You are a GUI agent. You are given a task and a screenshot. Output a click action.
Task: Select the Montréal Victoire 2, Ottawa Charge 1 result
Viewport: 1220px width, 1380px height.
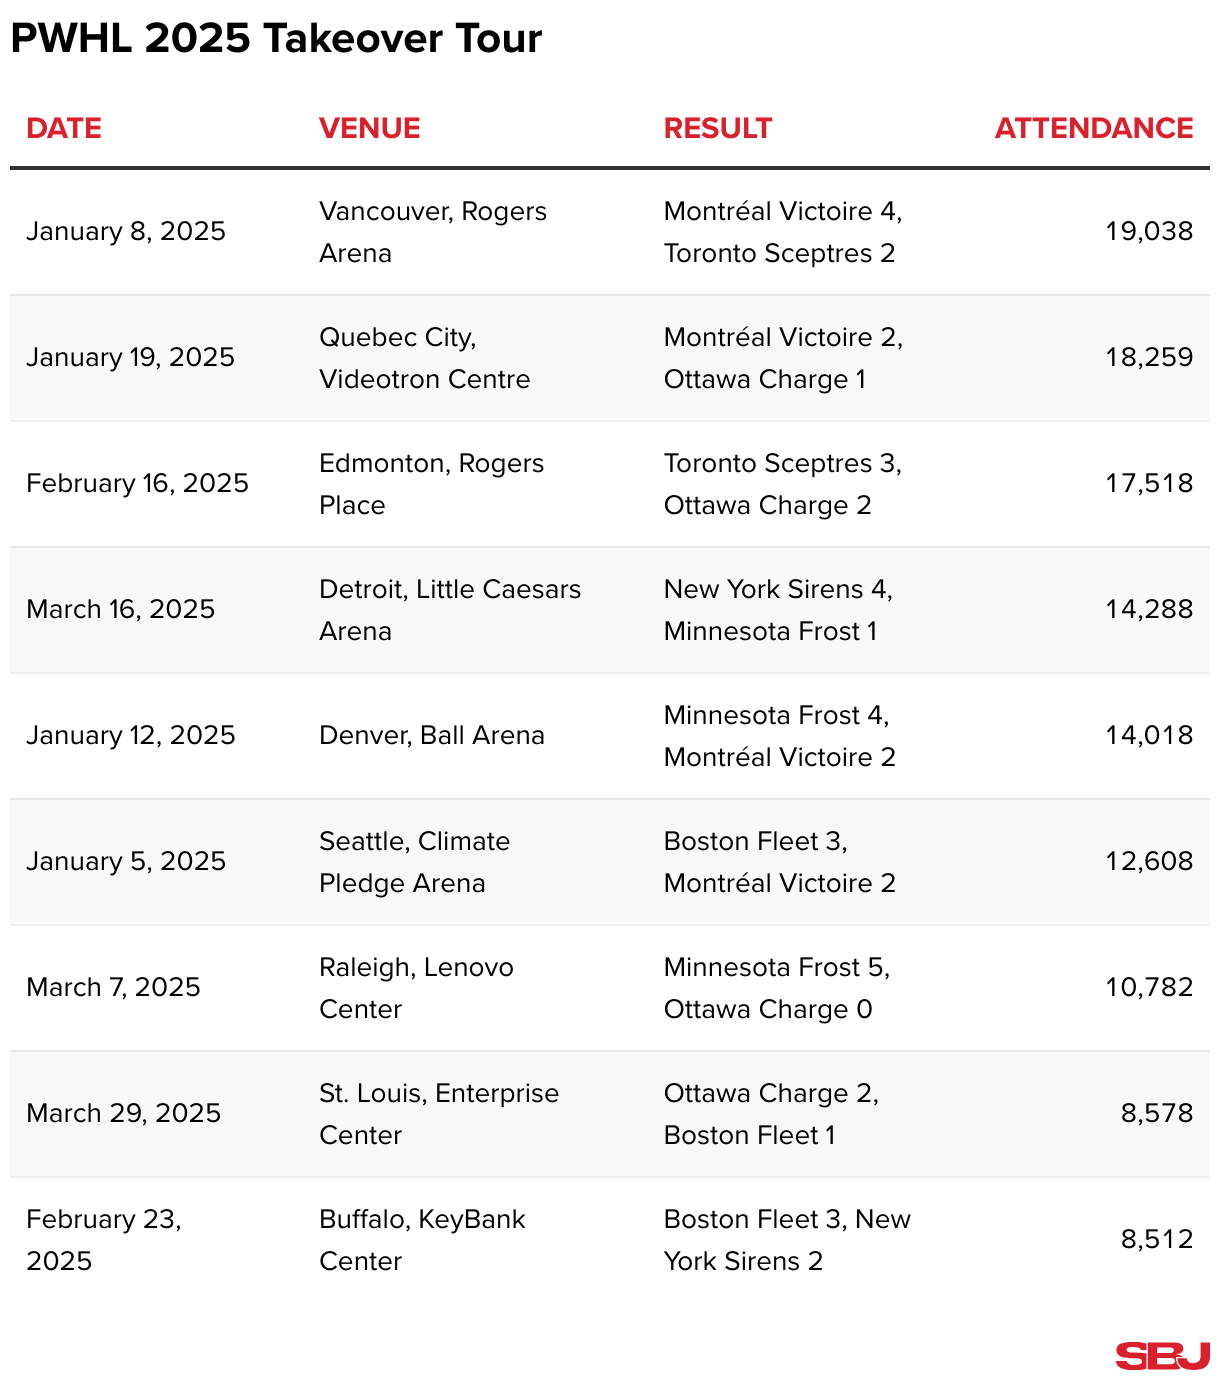[783, 358]
